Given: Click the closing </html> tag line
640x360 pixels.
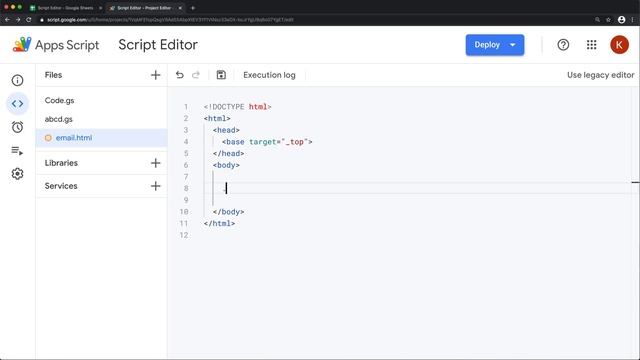Looking at the screenshot, I should 220,224.
